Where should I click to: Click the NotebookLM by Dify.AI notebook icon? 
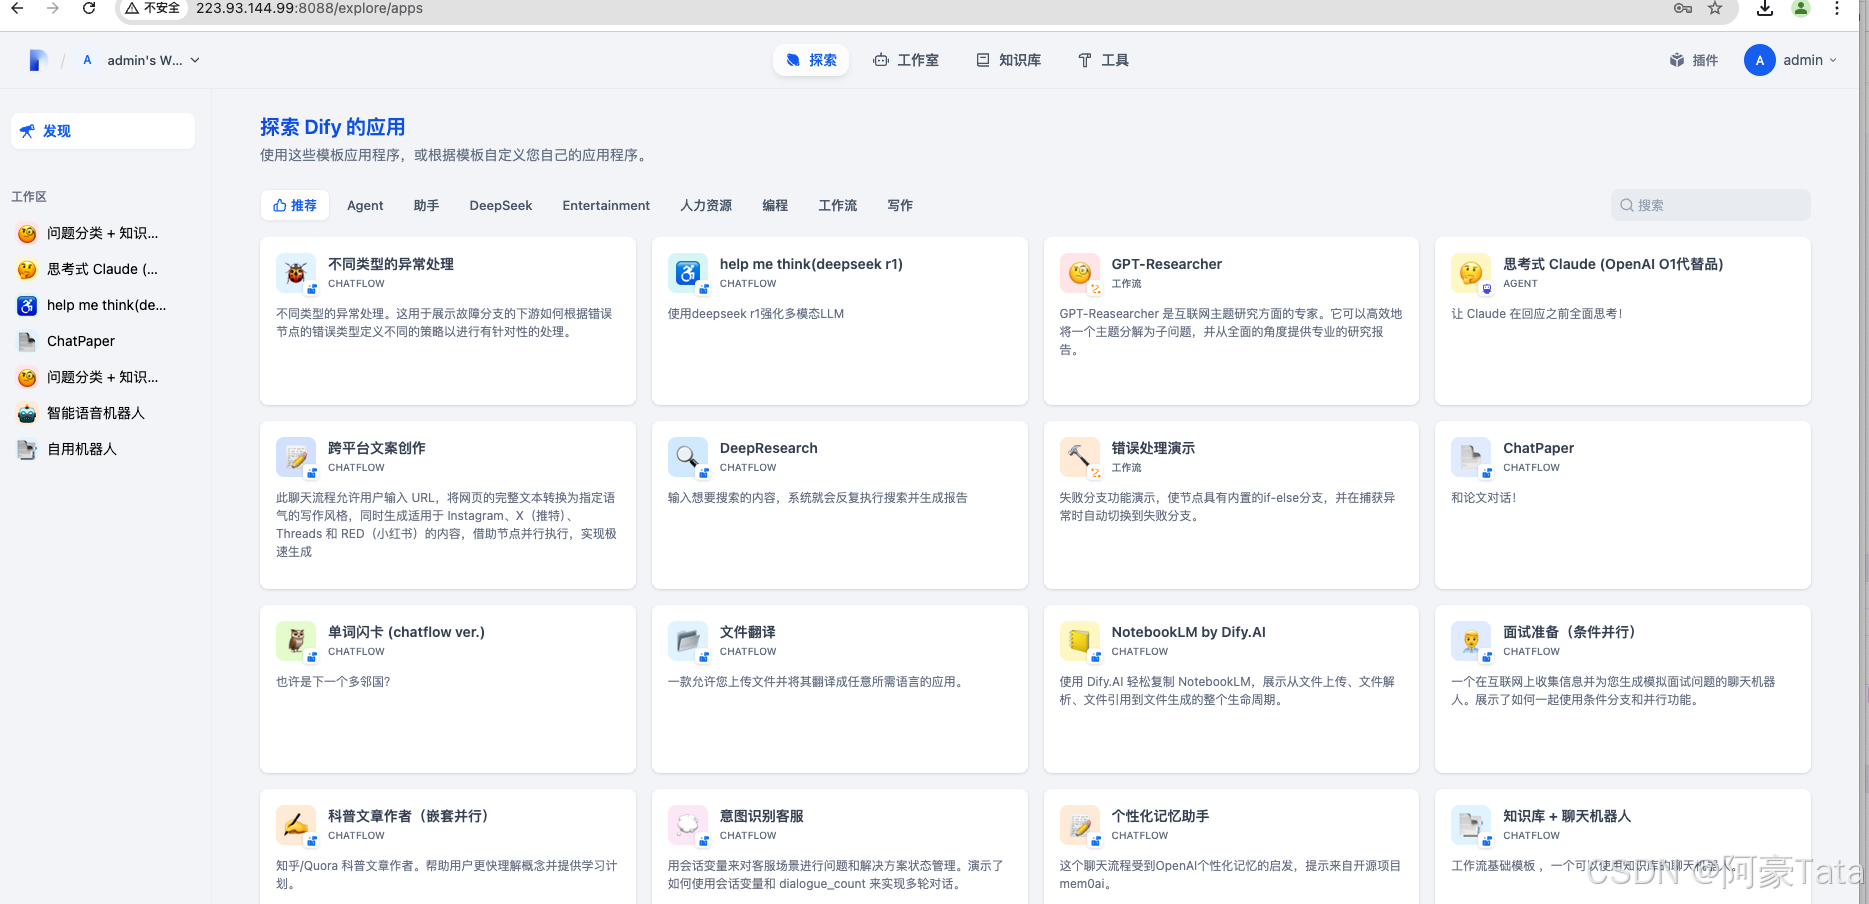point(1080,641)
